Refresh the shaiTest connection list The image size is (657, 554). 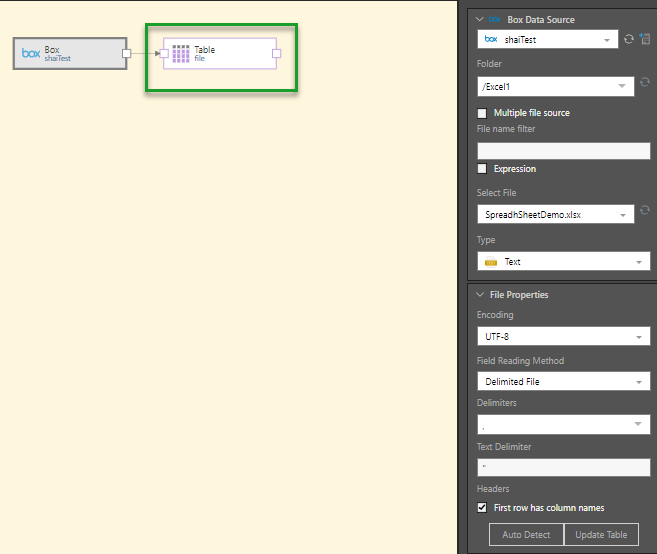click(x=628, y=39)
